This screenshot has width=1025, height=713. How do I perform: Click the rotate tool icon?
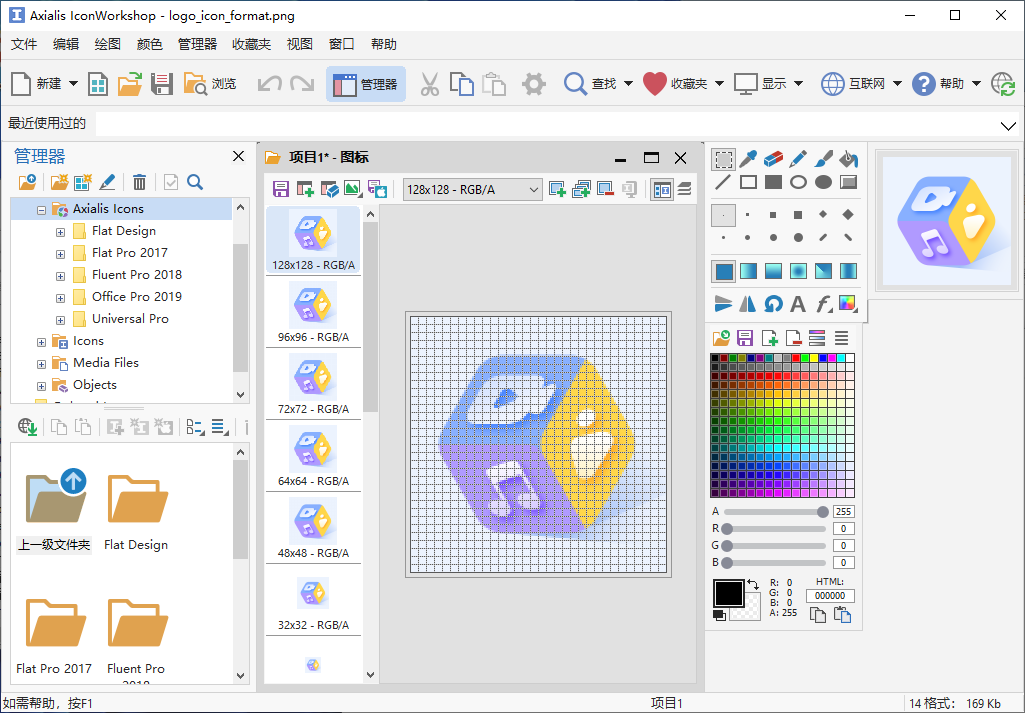(773, 303)
